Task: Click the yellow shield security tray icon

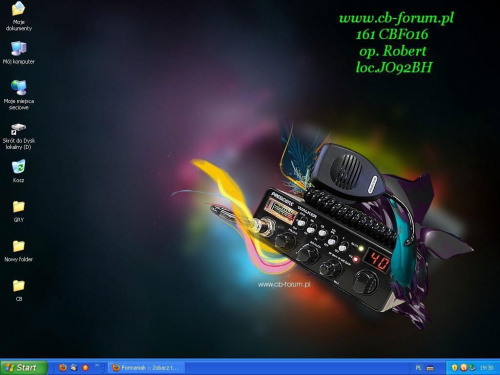Action: click(x=454, y=368)
